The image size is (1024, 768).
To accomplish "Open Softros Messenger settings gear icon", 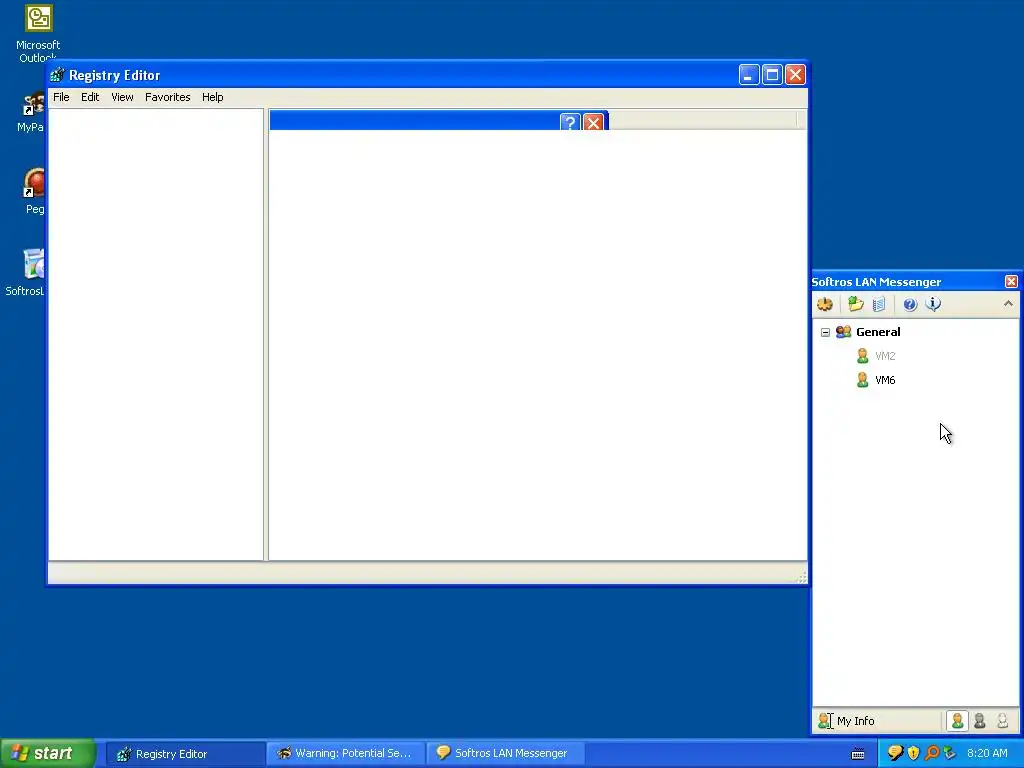I will point(825,304).
